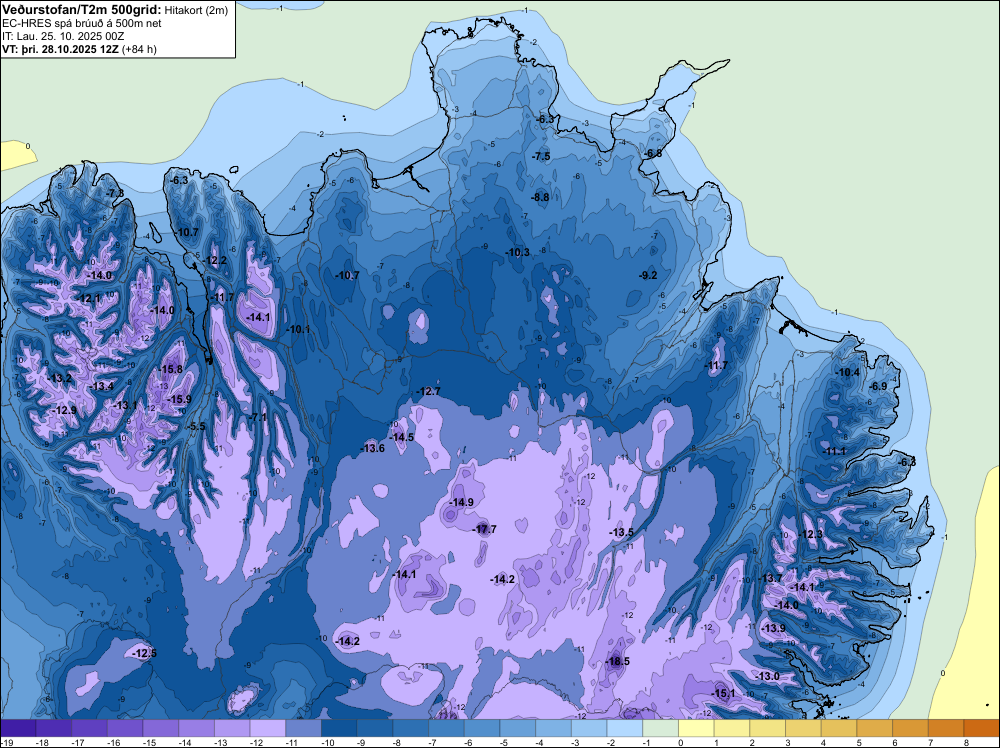Click the -14.9 temperature reading
The image size is (1000, 748).
pyautogui.click(x=462, y=502)
